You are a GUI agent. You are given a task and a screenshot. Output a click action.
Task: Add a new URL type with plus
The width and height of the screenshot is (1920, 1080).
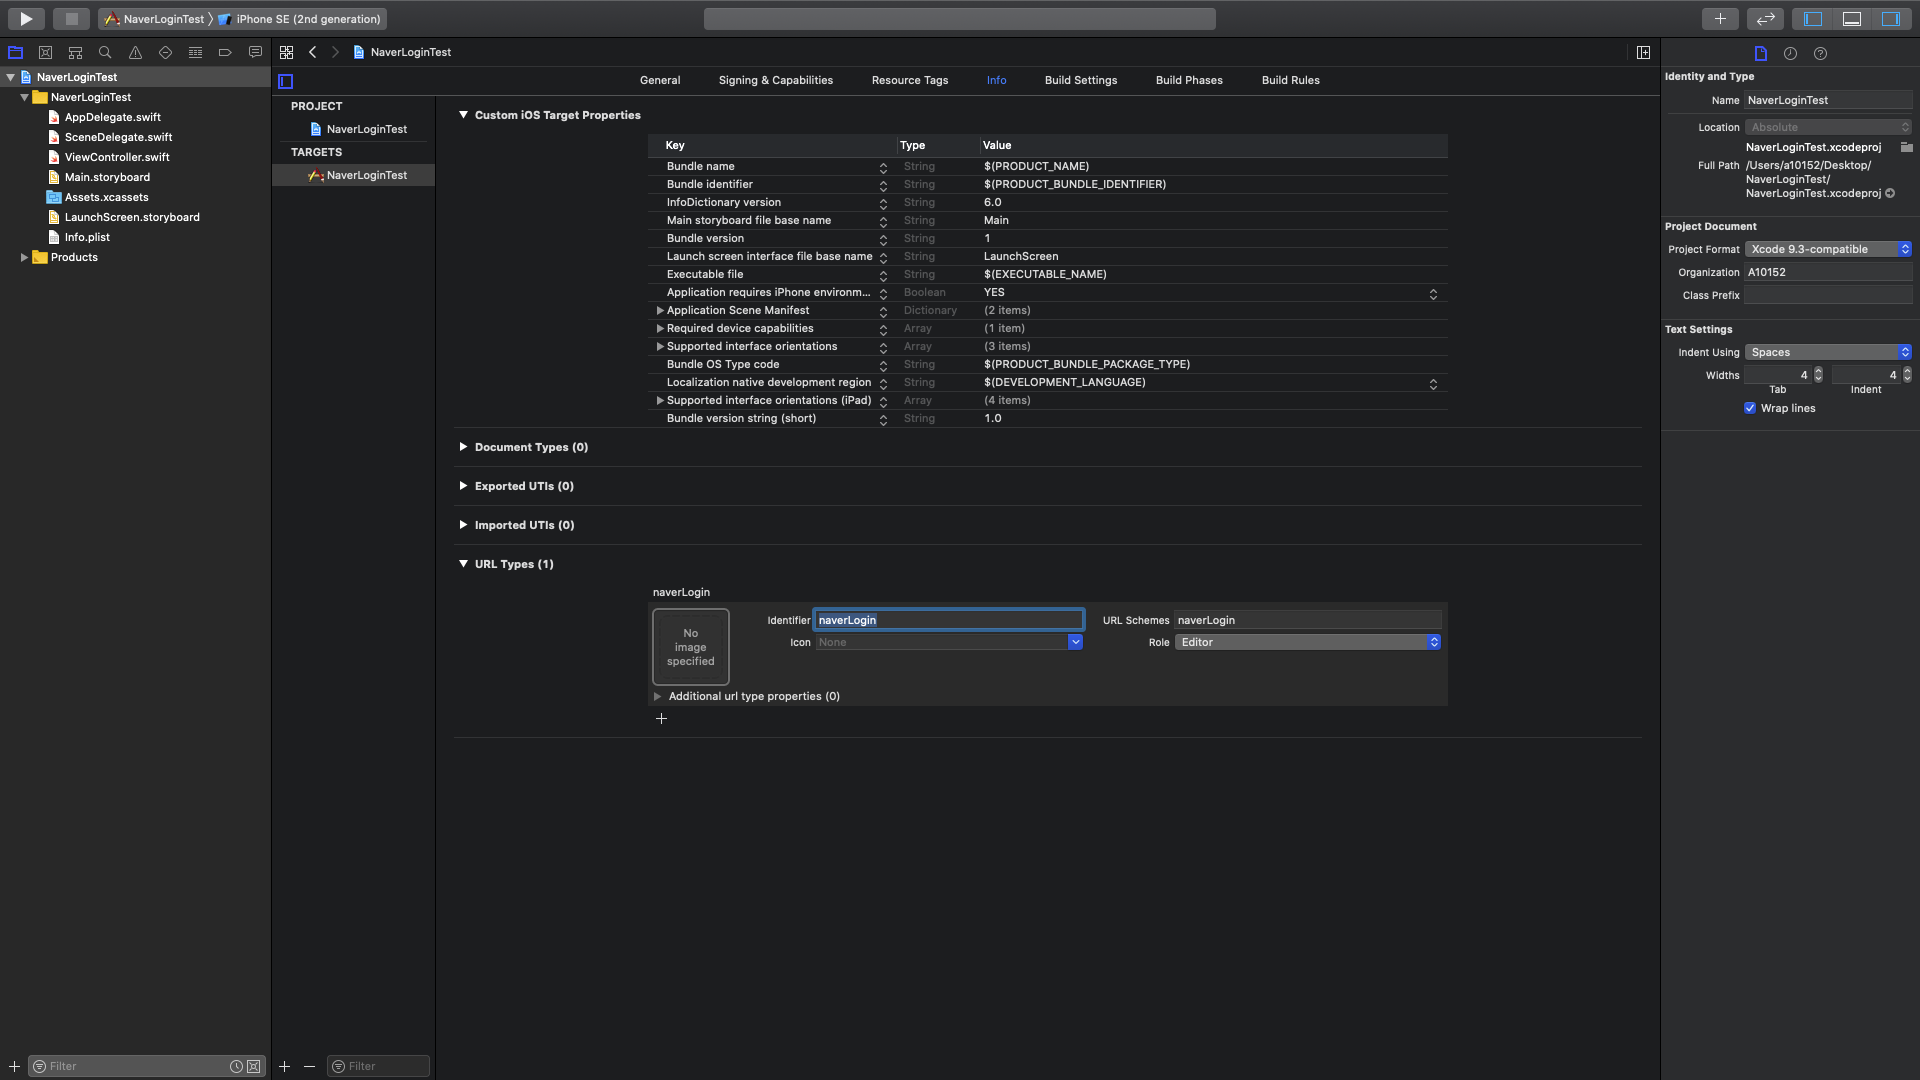pos(661,718)
